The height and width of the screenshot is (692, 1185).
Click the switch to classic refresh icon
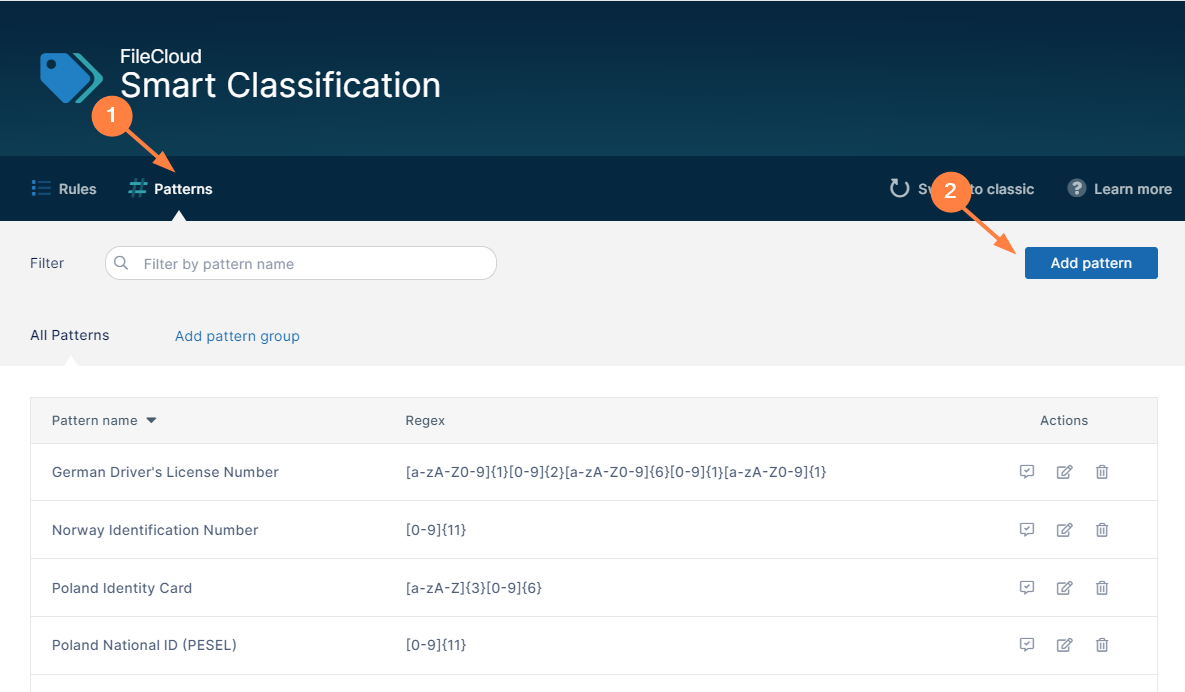pyautogui.click(x=899, y=188)
